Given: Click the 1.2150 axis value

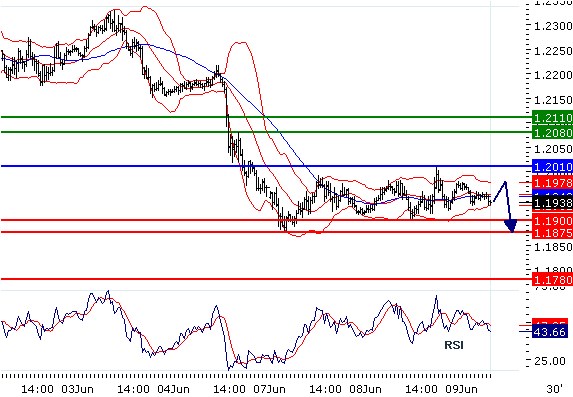Looking at the screenshot, I should 553,99.
